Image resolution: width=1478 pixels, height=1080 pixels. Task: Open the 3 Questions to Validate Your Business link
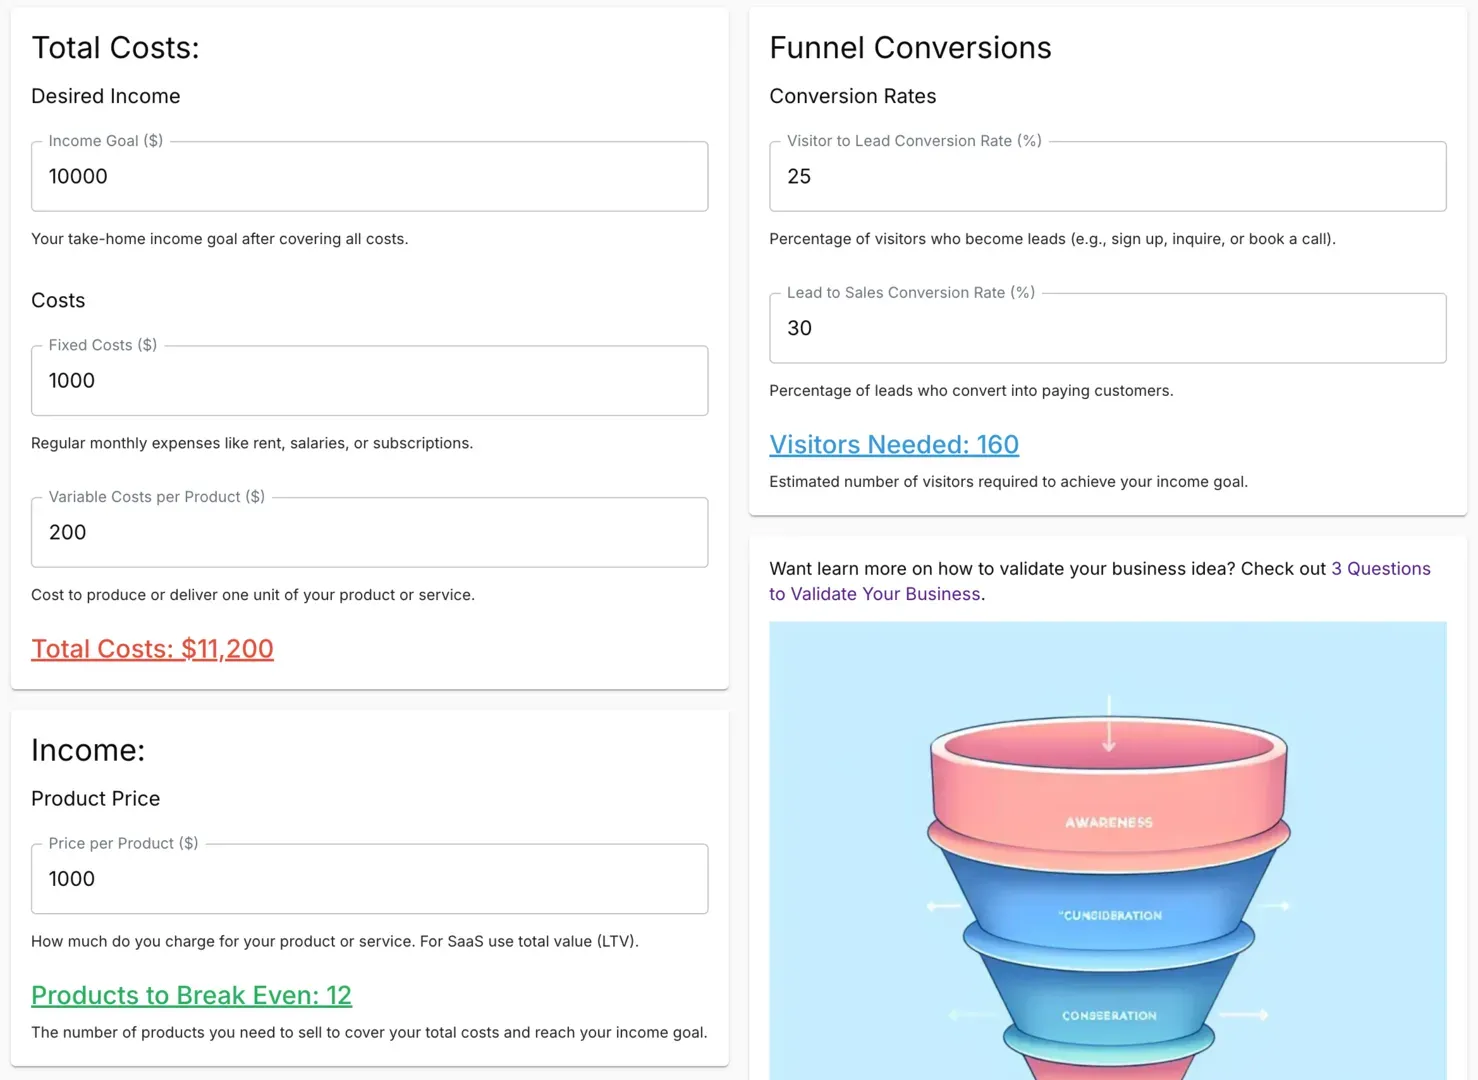1380,569
